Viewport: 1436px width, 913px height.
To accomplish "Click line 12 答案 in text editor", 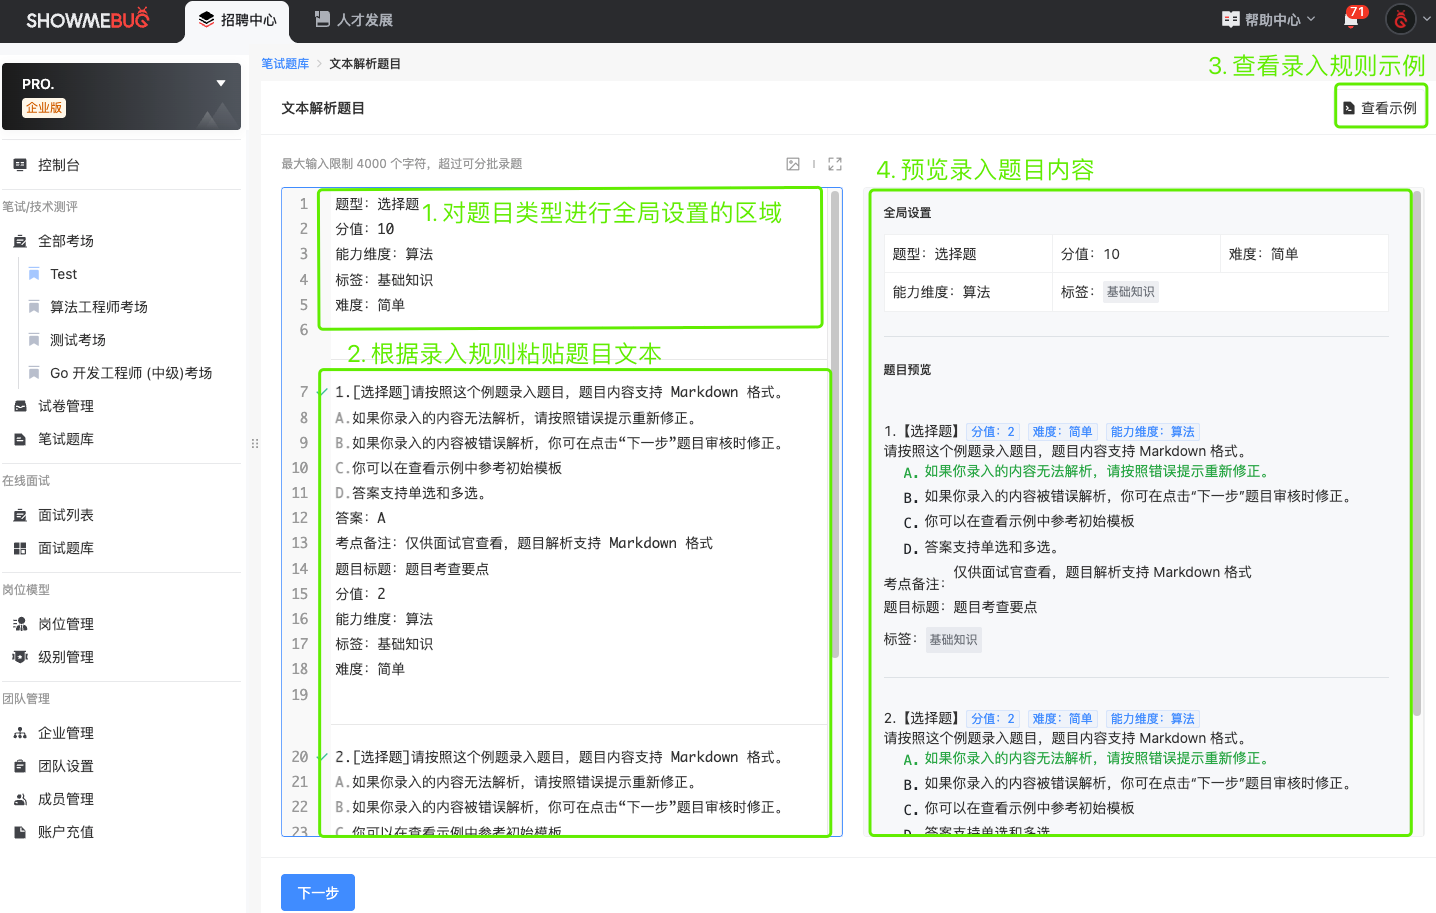I will coord(361,518).
